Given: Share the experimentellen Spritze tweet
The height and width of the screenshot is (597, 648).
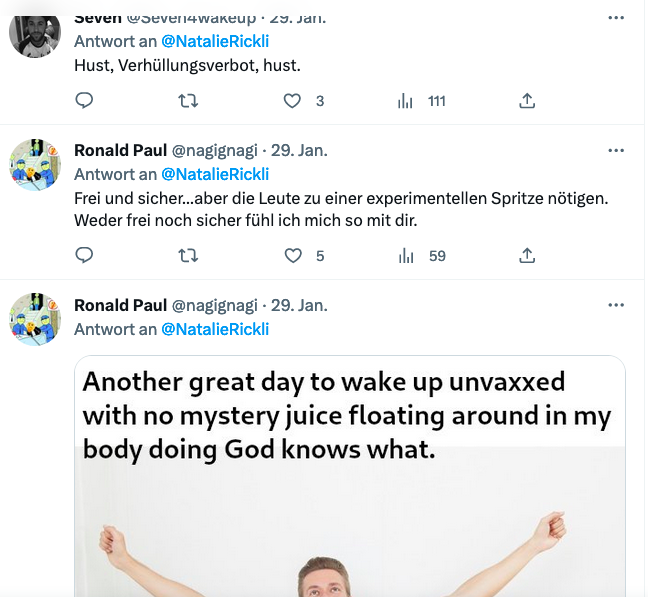Looking at the screenshot, I should (527, 256).
